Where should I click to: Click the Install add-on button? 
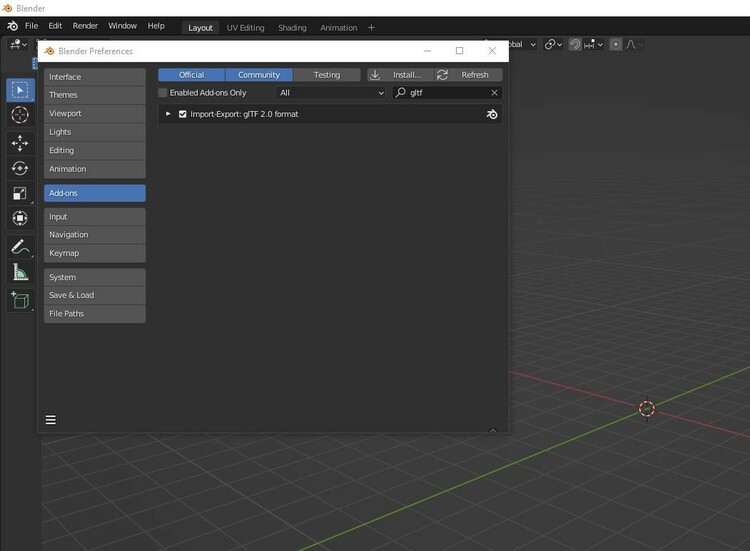point(397,75)
